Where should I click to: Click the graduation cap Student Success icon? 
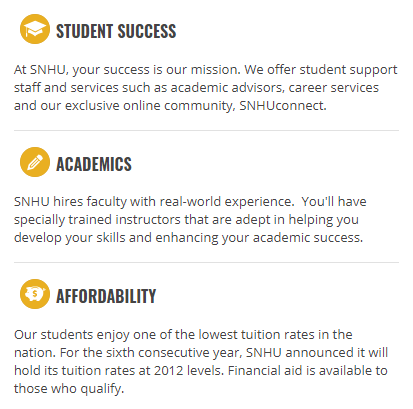tap(35, 29)
